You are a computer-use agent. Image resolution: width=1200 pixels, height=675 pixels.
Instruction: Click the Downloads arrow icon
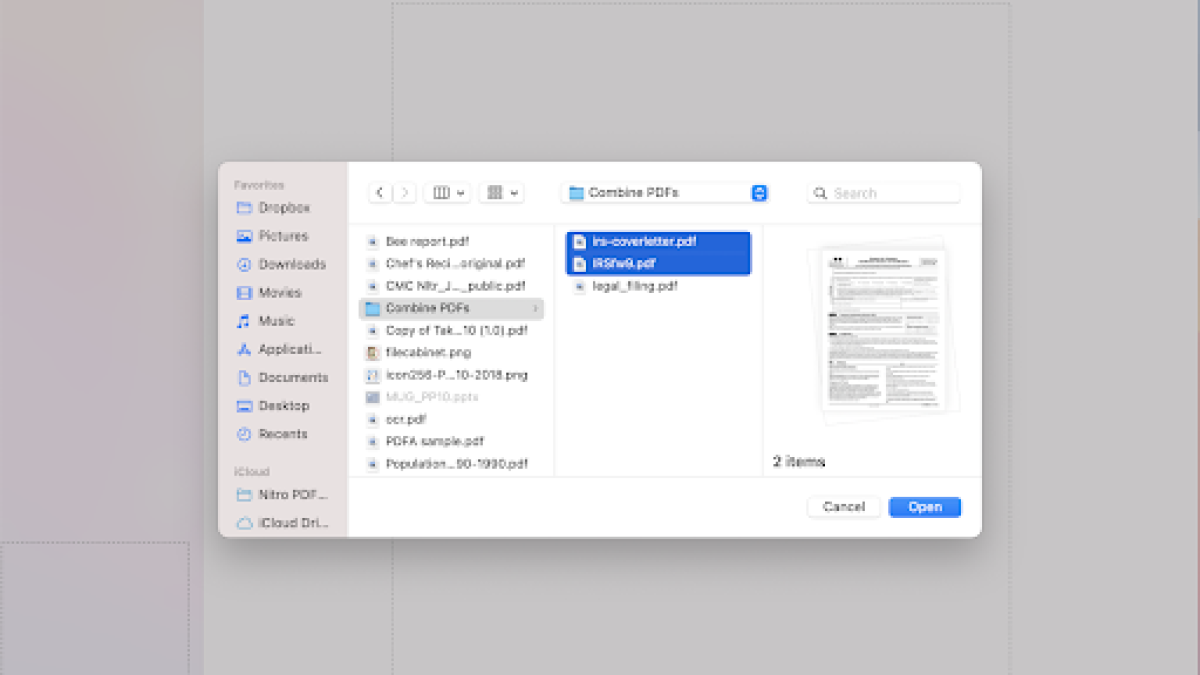click(244, 264)
